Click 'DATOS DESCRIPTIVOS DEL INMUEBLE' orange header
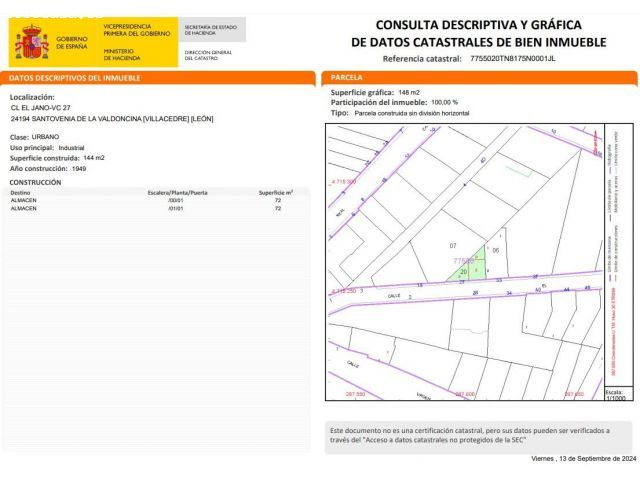This screenshot has height=480, width=640. (x=158, y=78)
